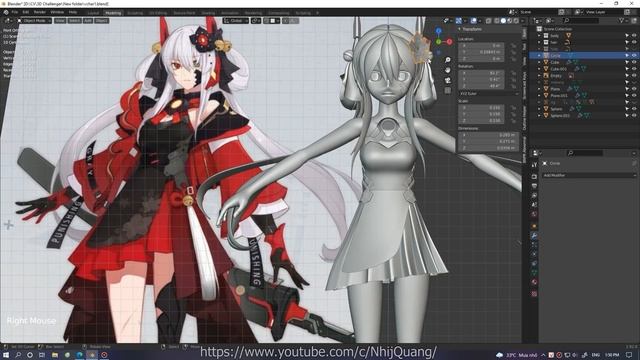The height and width of the screenshot is (360, 640).
Task: Open the viewport Object menu
Action: [101, 20]
